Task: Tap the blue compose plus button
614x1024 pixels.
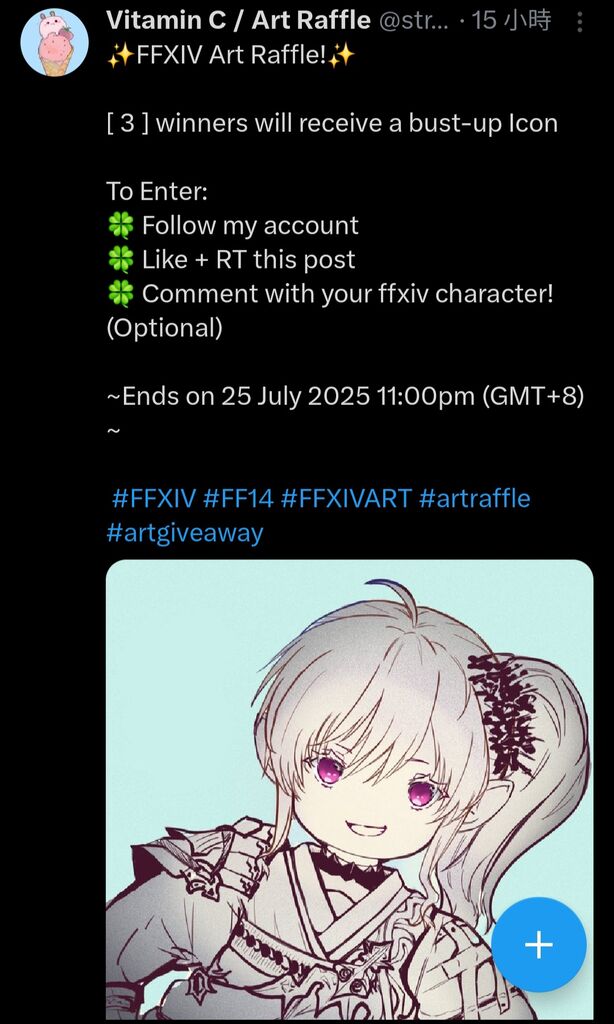Action: [539, 944]
